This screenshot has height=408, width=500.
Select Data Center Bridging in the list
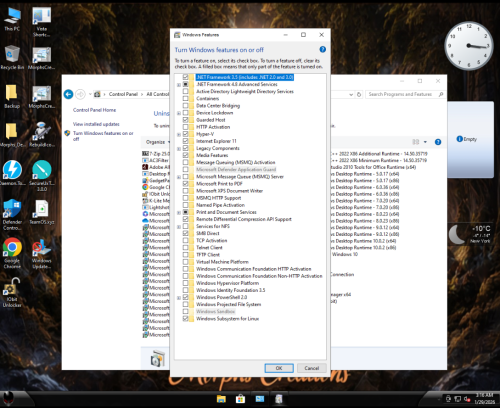(x=218, y=106)
